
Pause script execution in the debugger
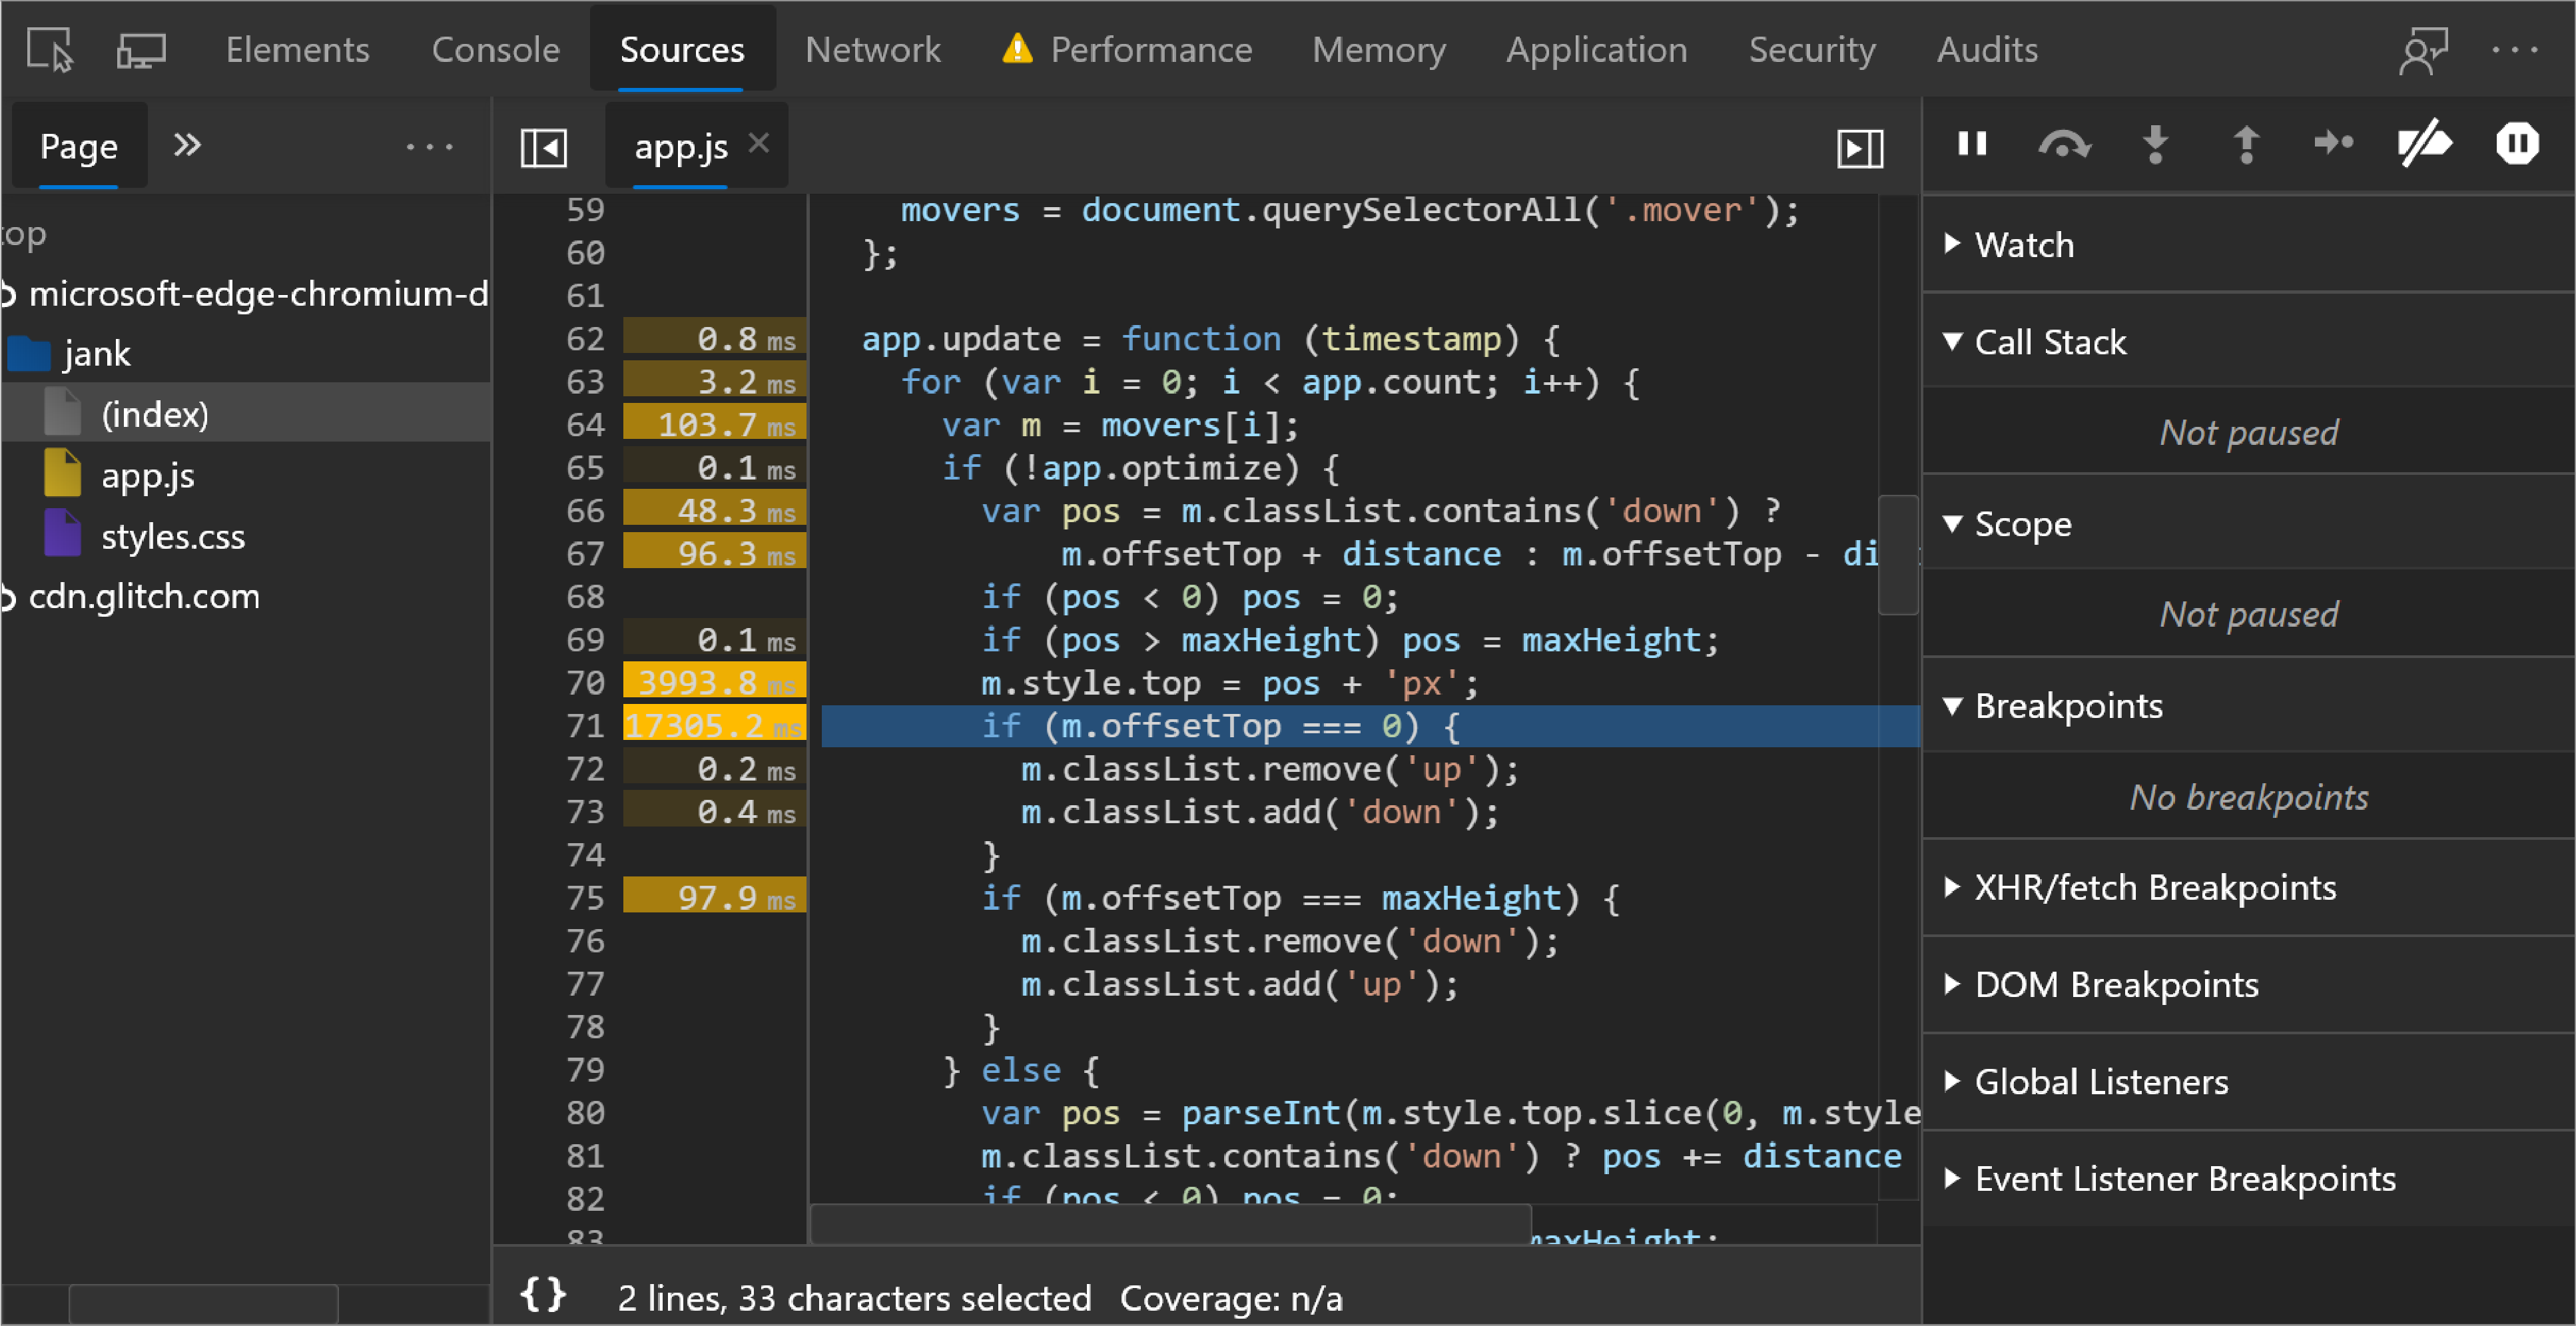click(x=1971, y=144)
